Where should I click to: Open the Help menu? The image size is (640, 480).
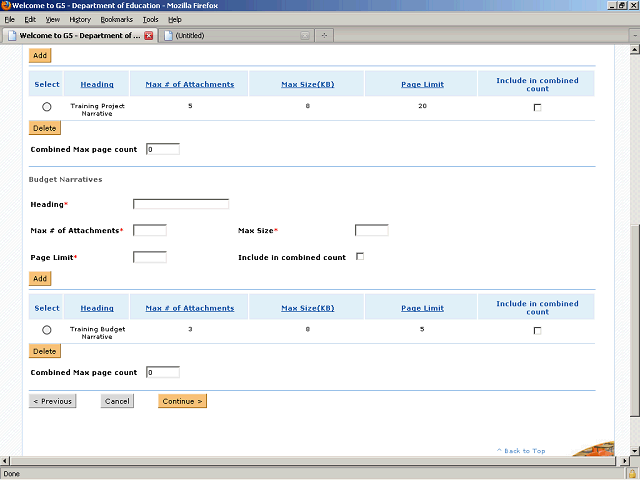[175, 19]
